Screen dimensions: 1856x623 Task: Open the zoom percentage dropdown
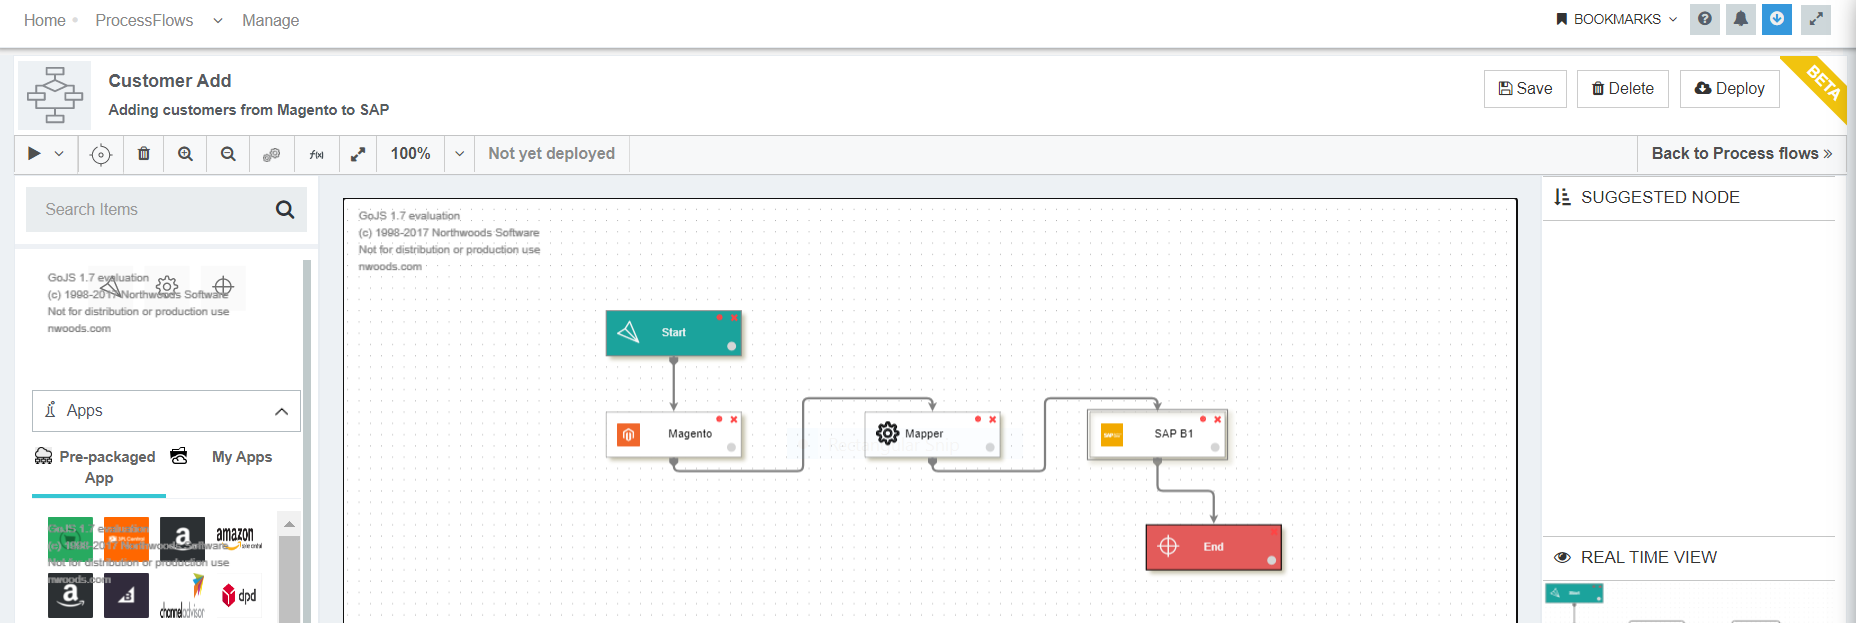point(459,154)
